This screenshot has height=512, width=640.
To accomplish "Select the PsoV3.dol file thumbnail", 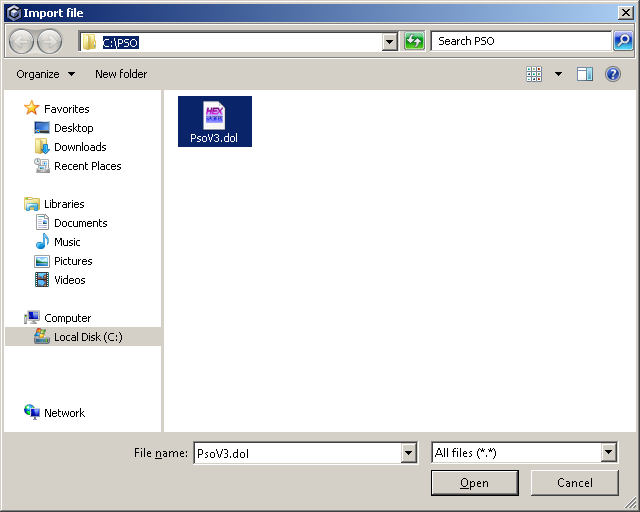I will 214,121.
